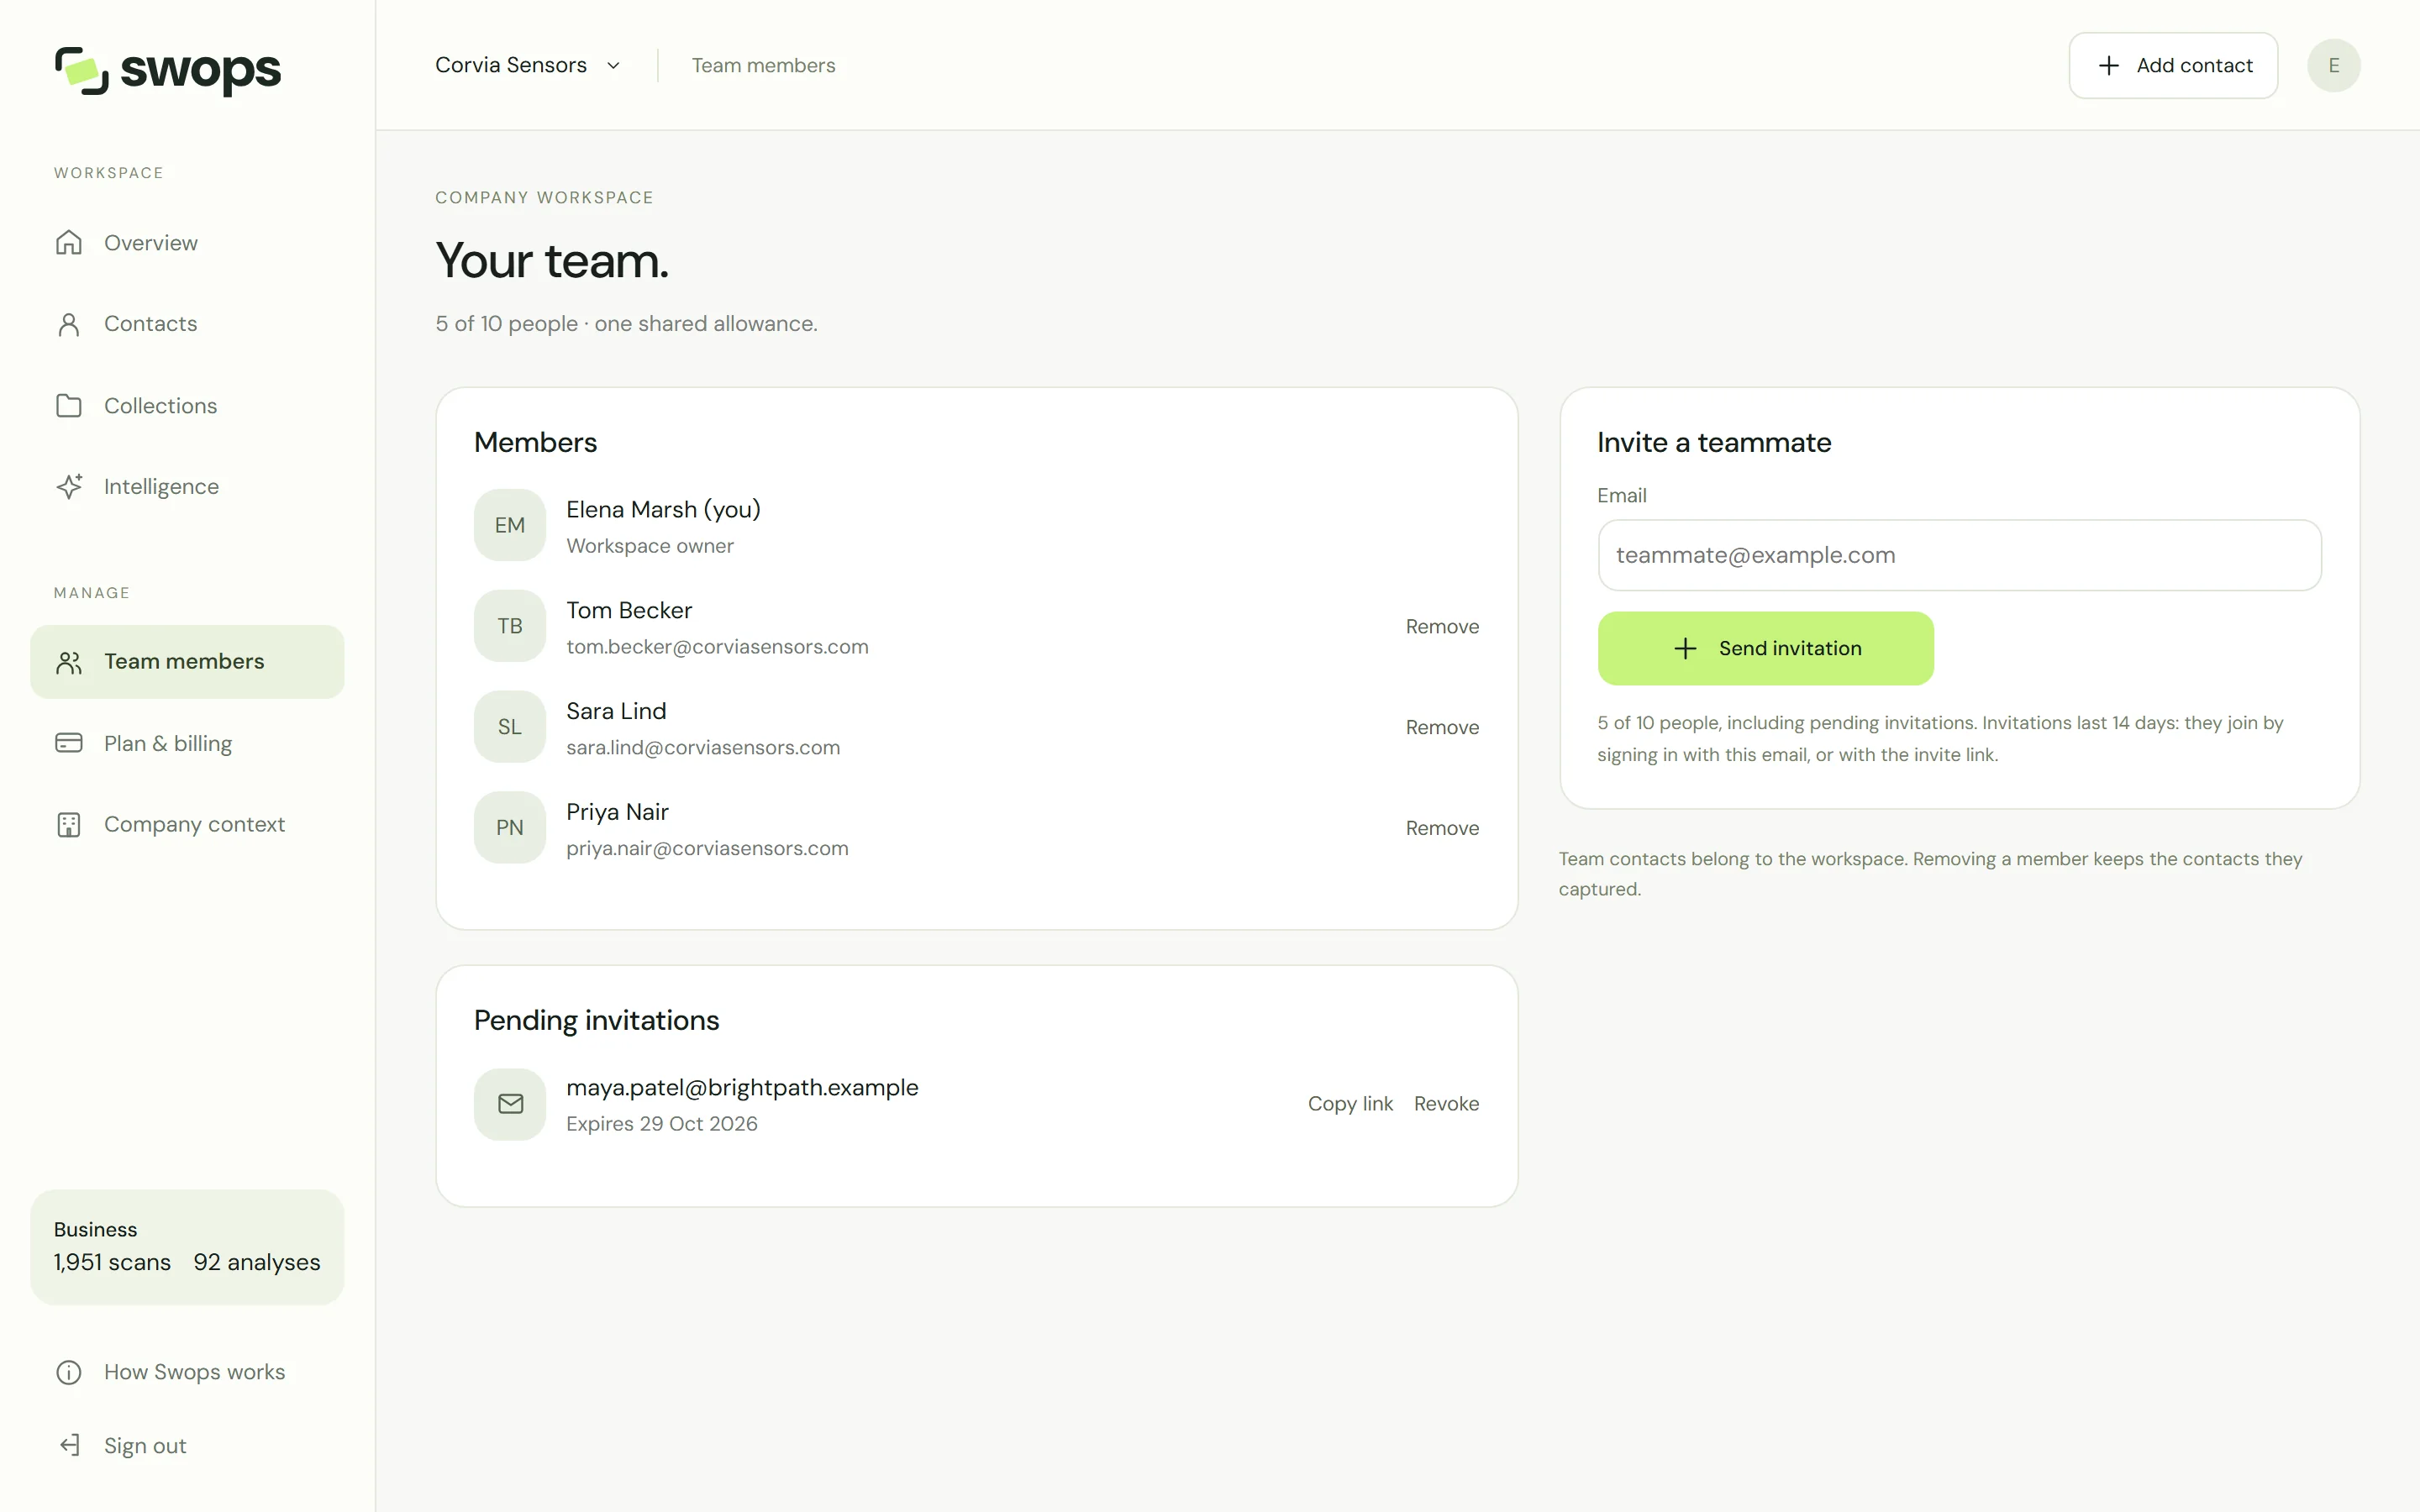Click the Contacts person icon
This screenshot has width=2420, height=1512.
point(69,324)
